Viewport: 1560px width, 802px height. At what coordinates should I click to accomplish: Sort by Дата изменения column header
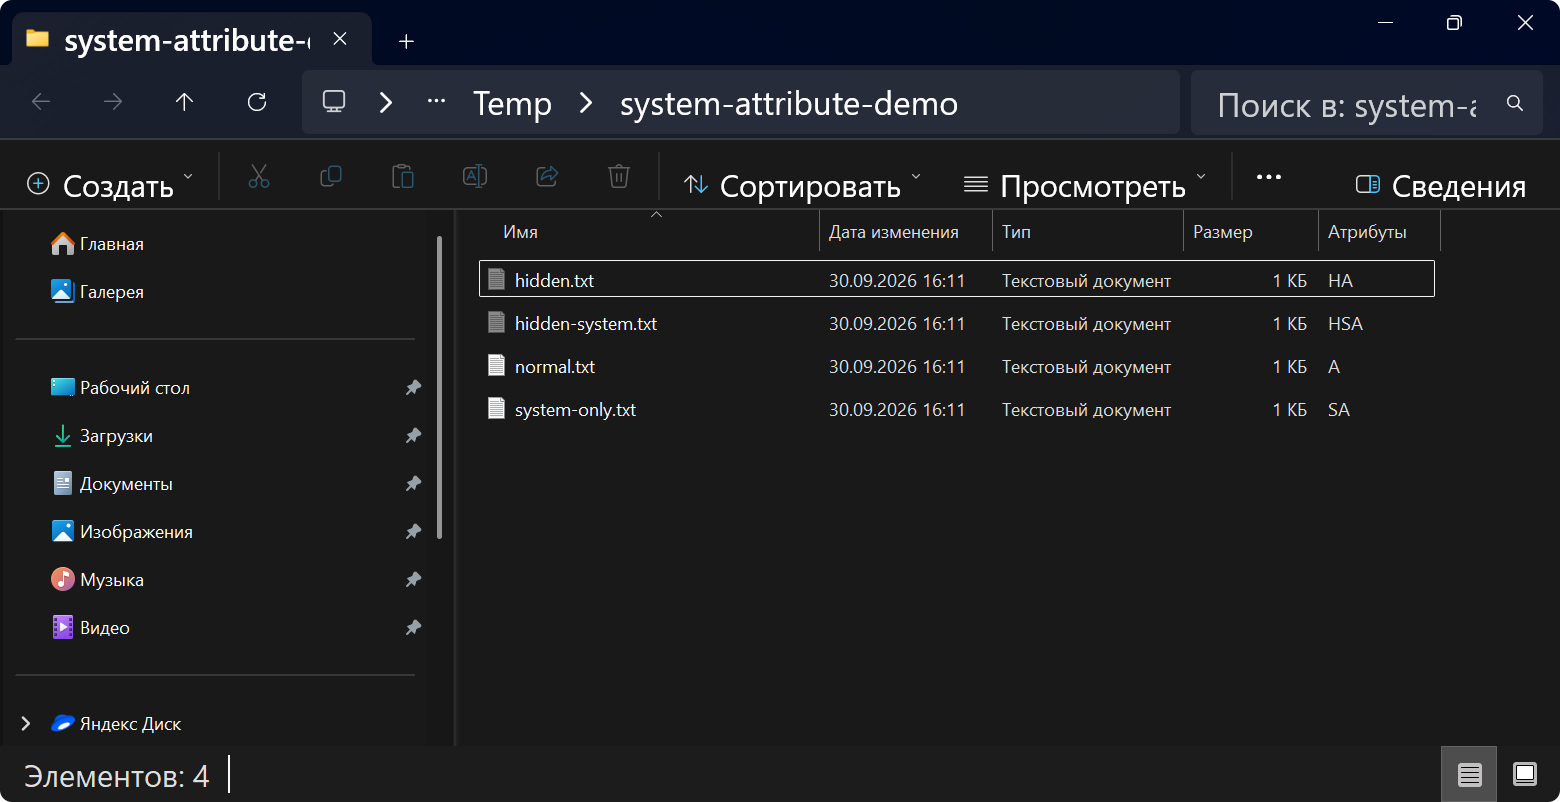(x=894, y=232)
